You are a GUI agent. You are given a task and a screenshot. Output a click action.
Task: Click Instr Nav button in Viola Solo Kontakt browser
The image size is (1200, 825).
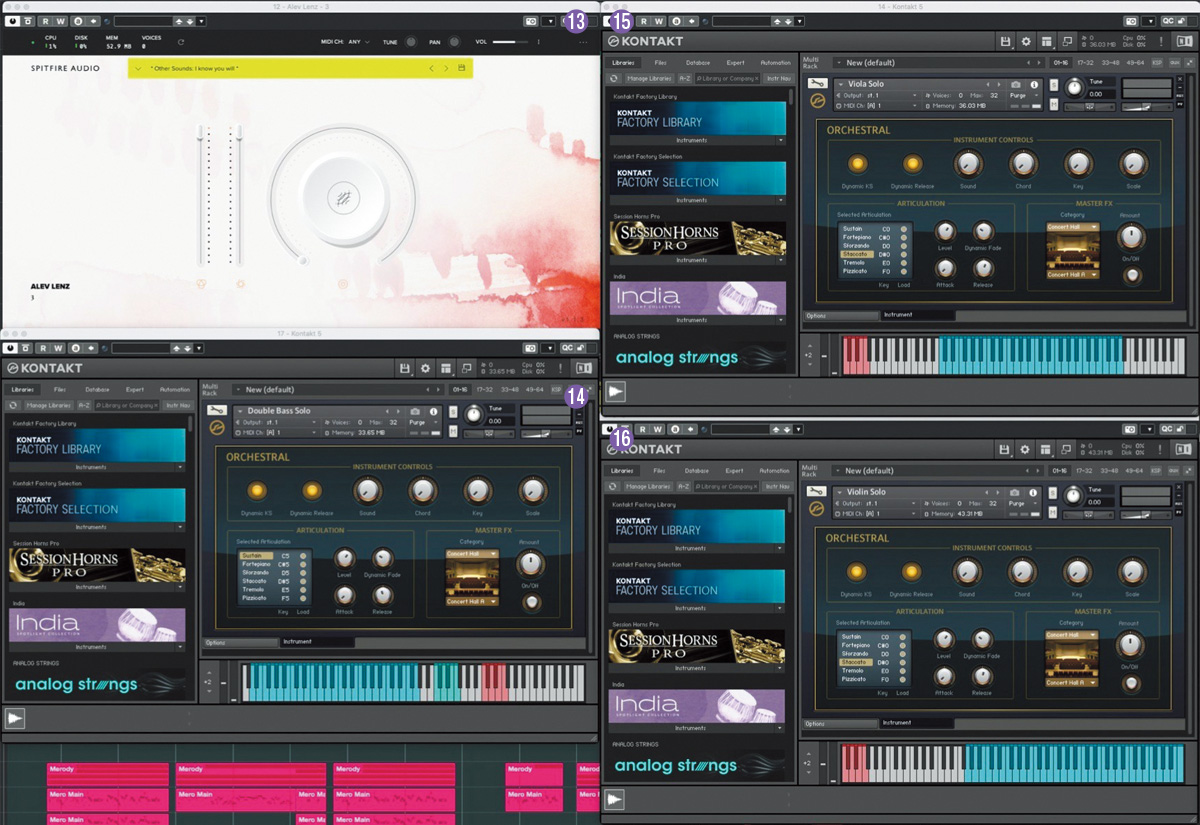click(x=778, y=77)
